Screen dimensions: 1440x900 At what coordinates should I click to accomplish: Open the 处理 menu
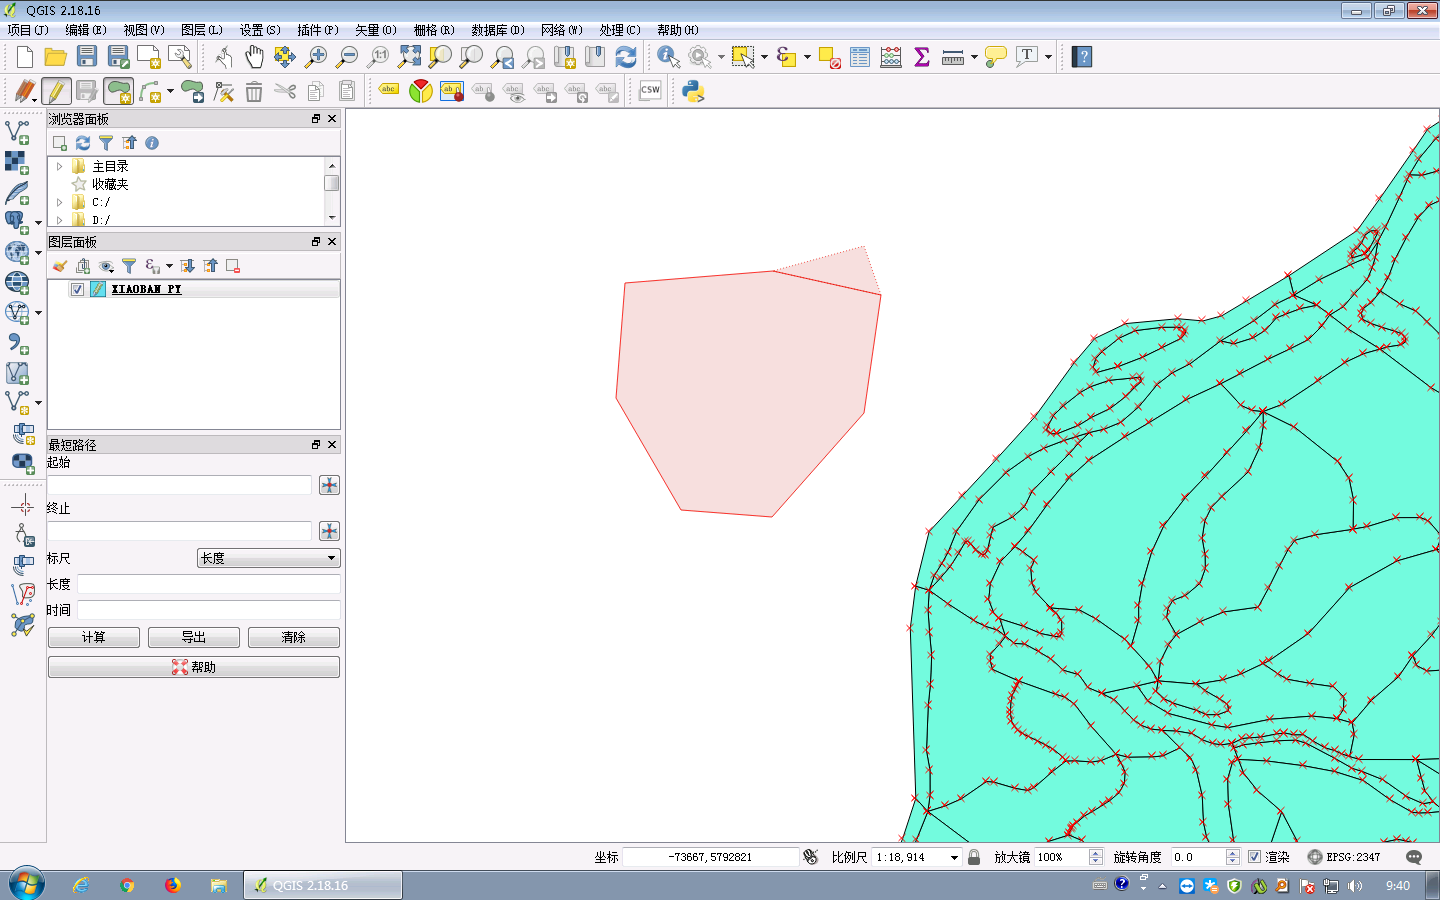(620, 30)
